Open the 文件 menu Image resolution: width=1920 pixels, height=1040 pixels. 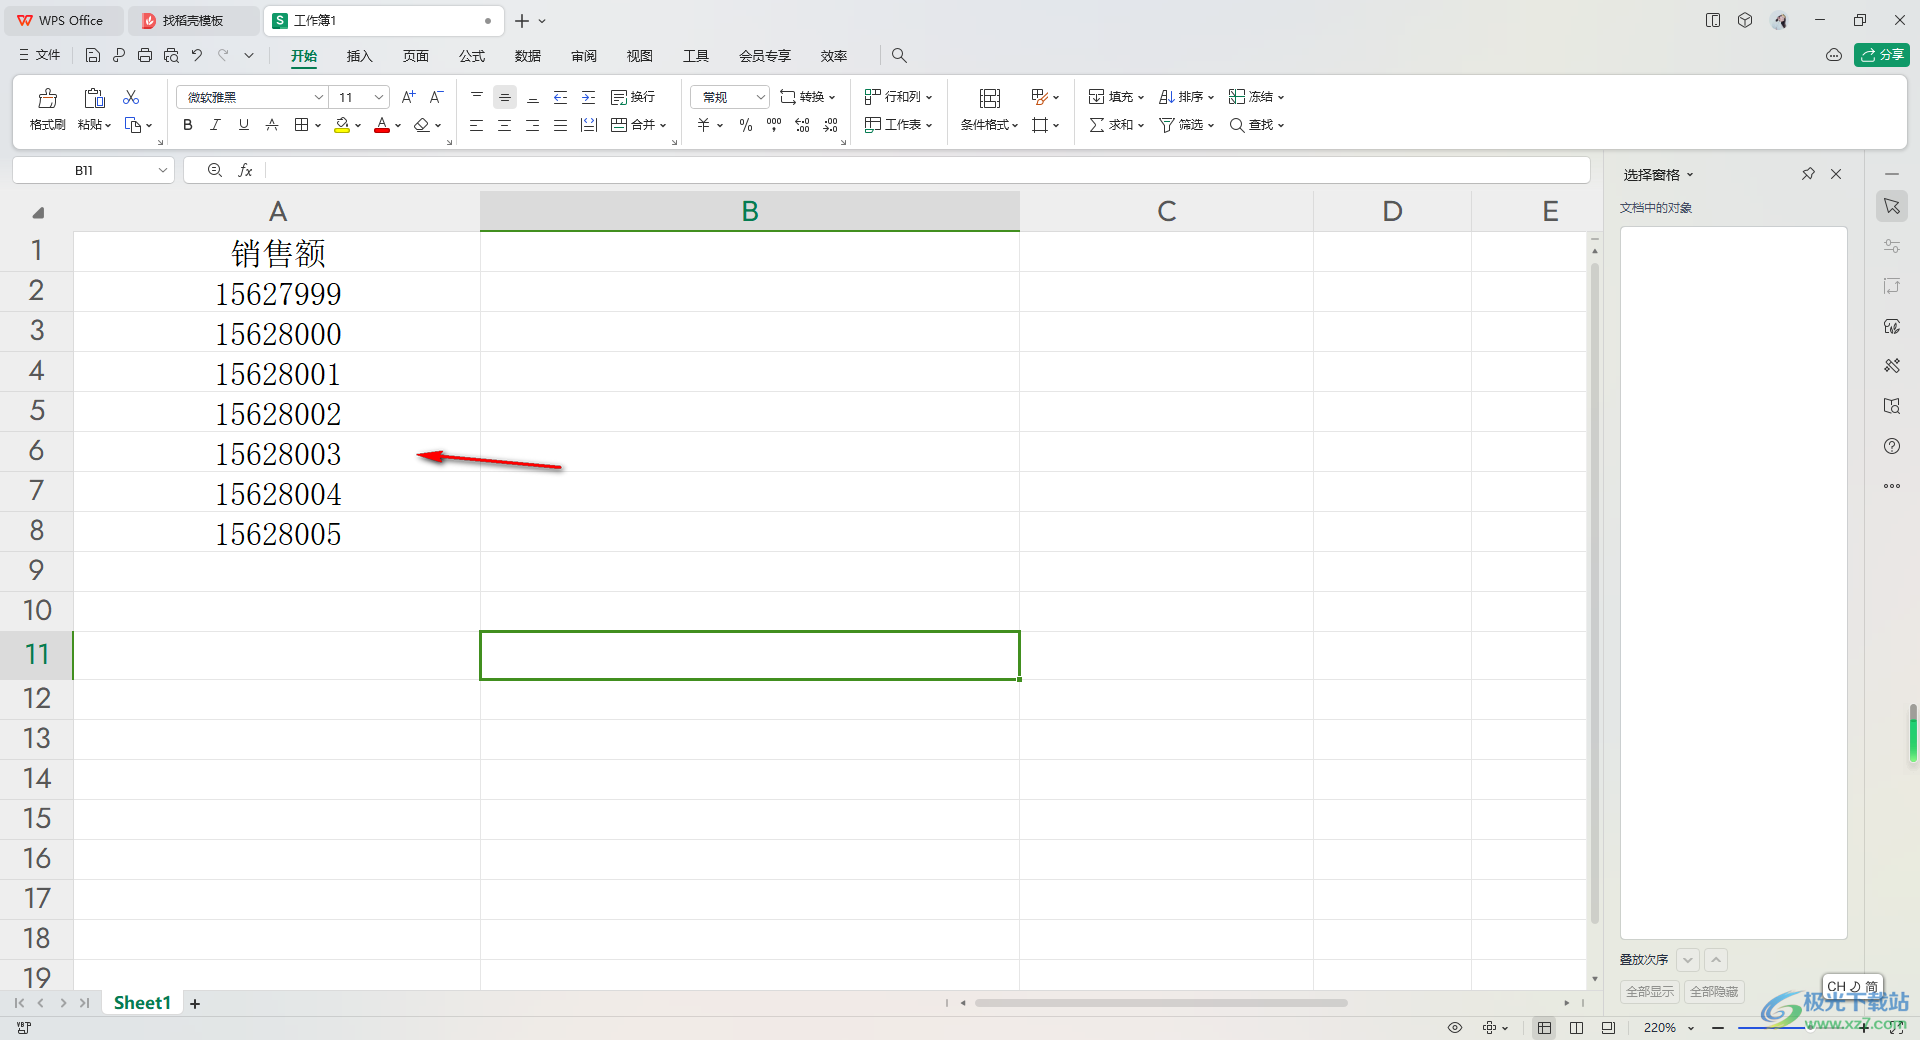40,55
